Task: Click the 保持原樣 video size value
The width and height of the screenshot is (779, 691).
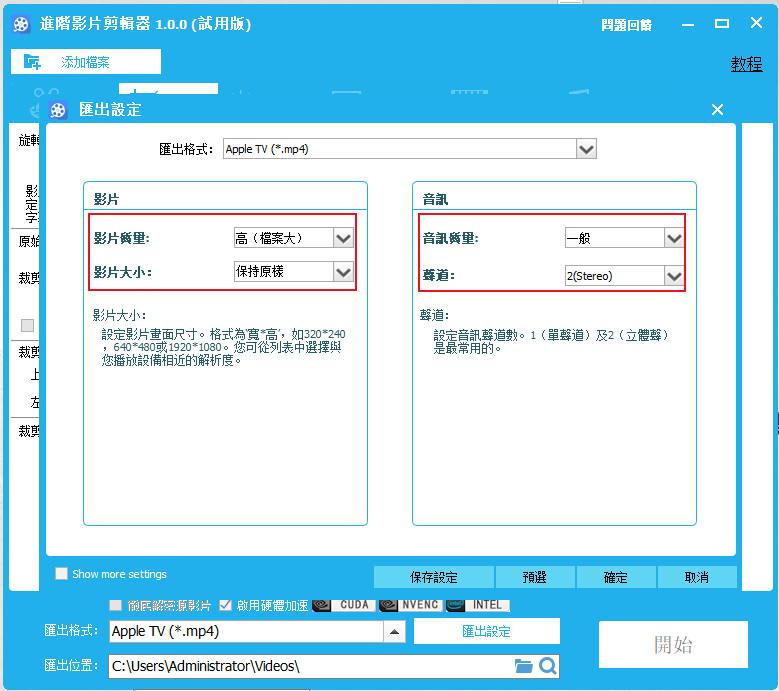Action: (284, 272)
